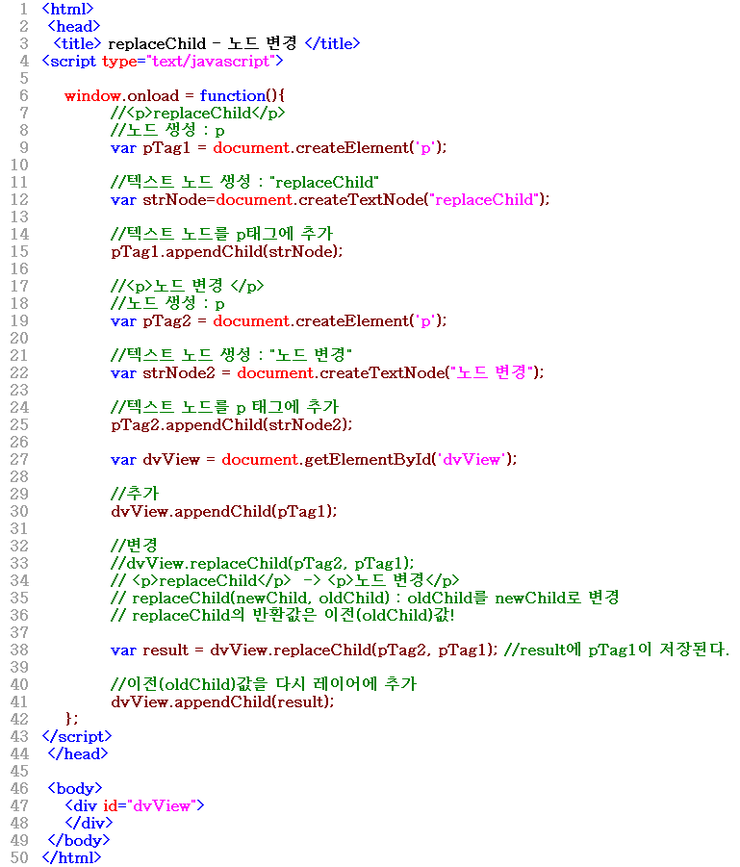Click 'window.onload = function(){' on line 6
This screenshot has height=867, width=740.
click(174, 96)
